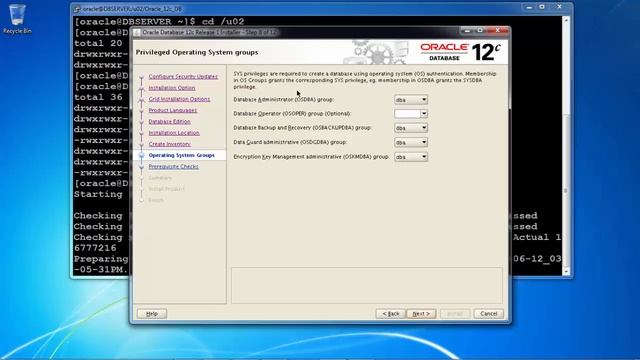Select the Operating System Groups step

181,155
